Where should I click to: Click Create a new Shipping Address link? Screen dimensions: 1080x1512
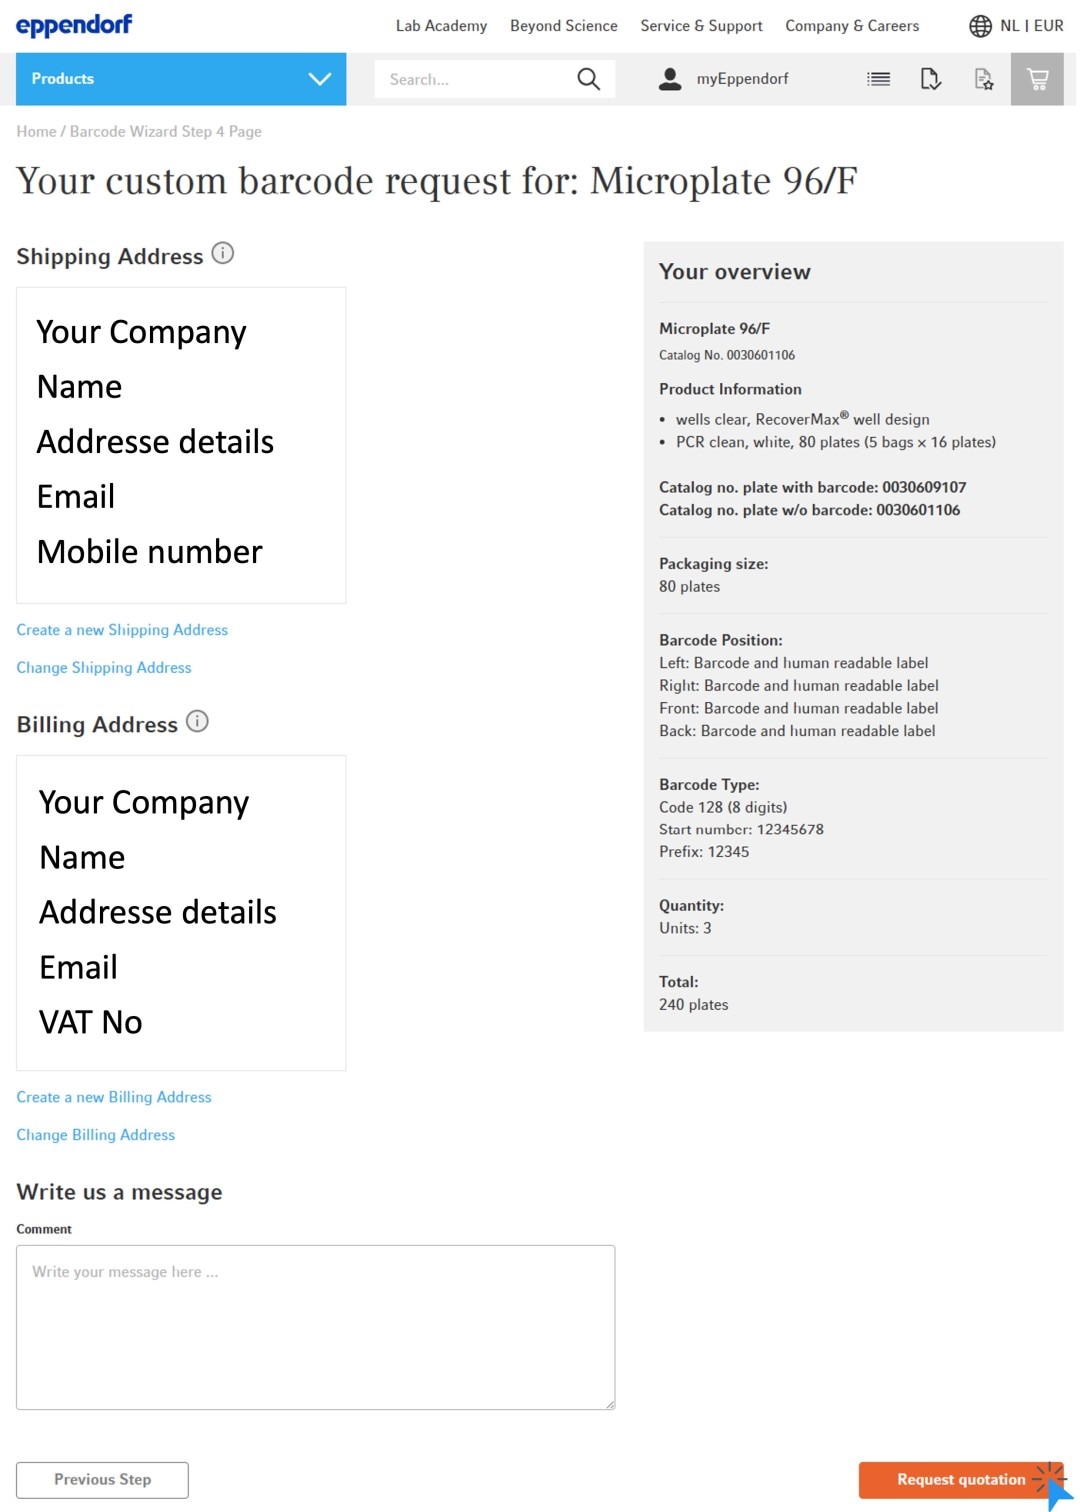pyautogui.click(x=122, y=630)
